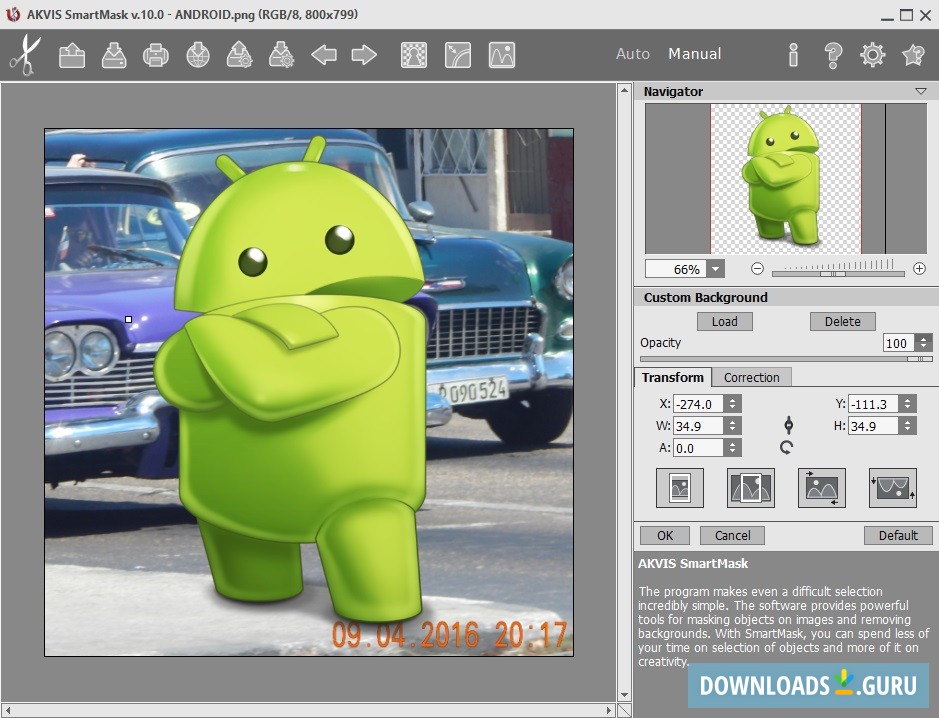
Task: Select the Transform tab
Action: tap(672, 377)
